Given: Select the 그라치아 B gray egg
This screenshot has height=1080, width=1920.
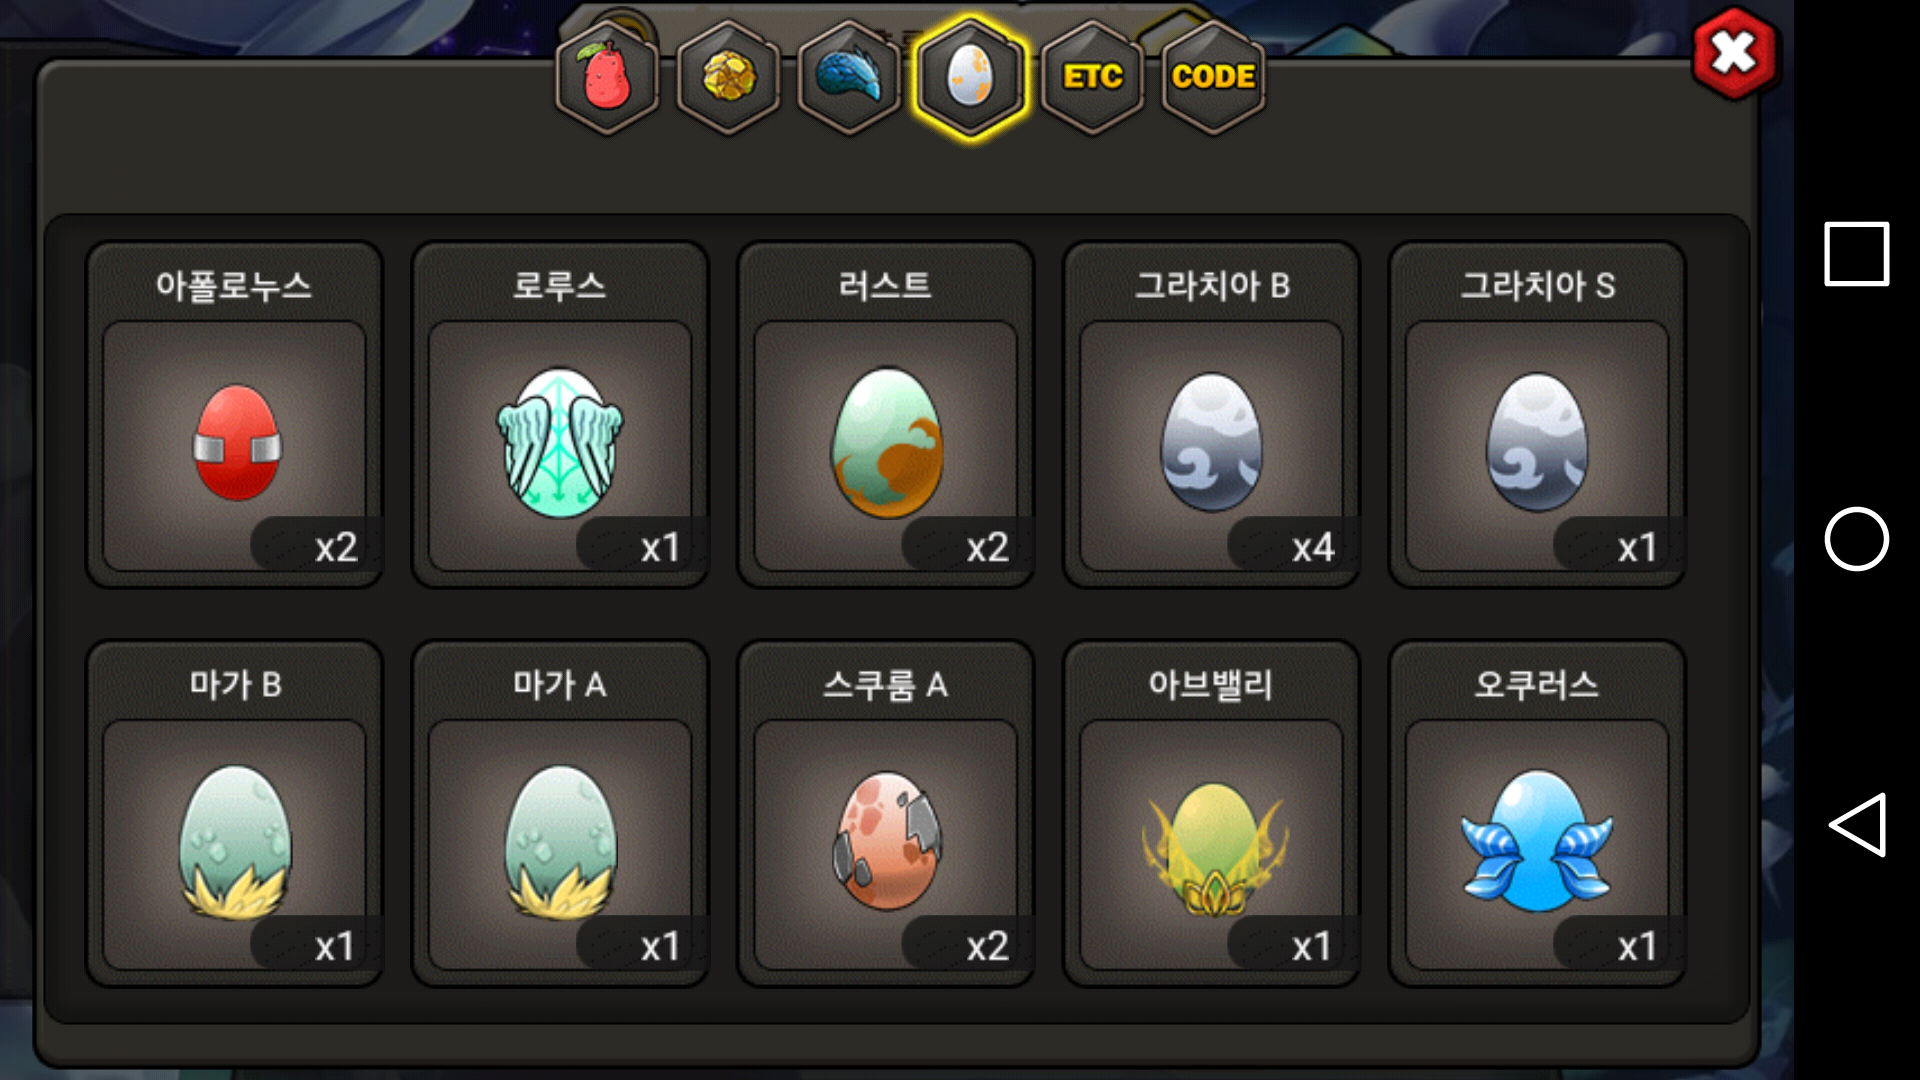Looking at the screenshot, I should coord(1212,415).
